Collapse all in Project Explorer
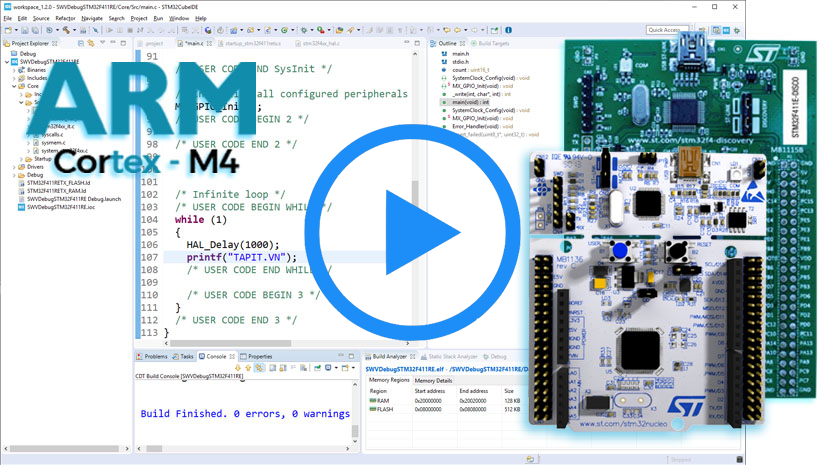Screen dimensions: 825x465 point(81,43)
